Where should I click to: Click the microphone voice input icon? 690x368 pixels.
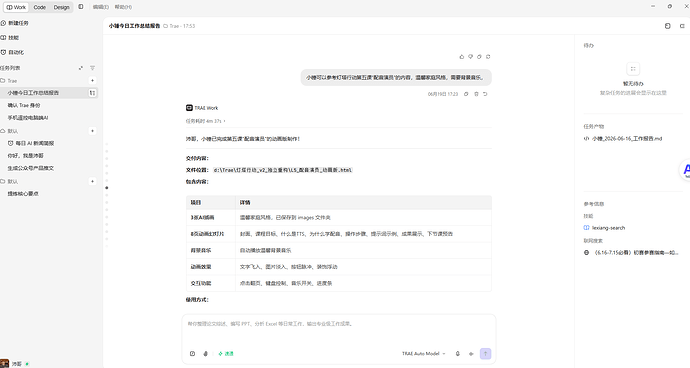pyautogui.click(x=458, y=354)
